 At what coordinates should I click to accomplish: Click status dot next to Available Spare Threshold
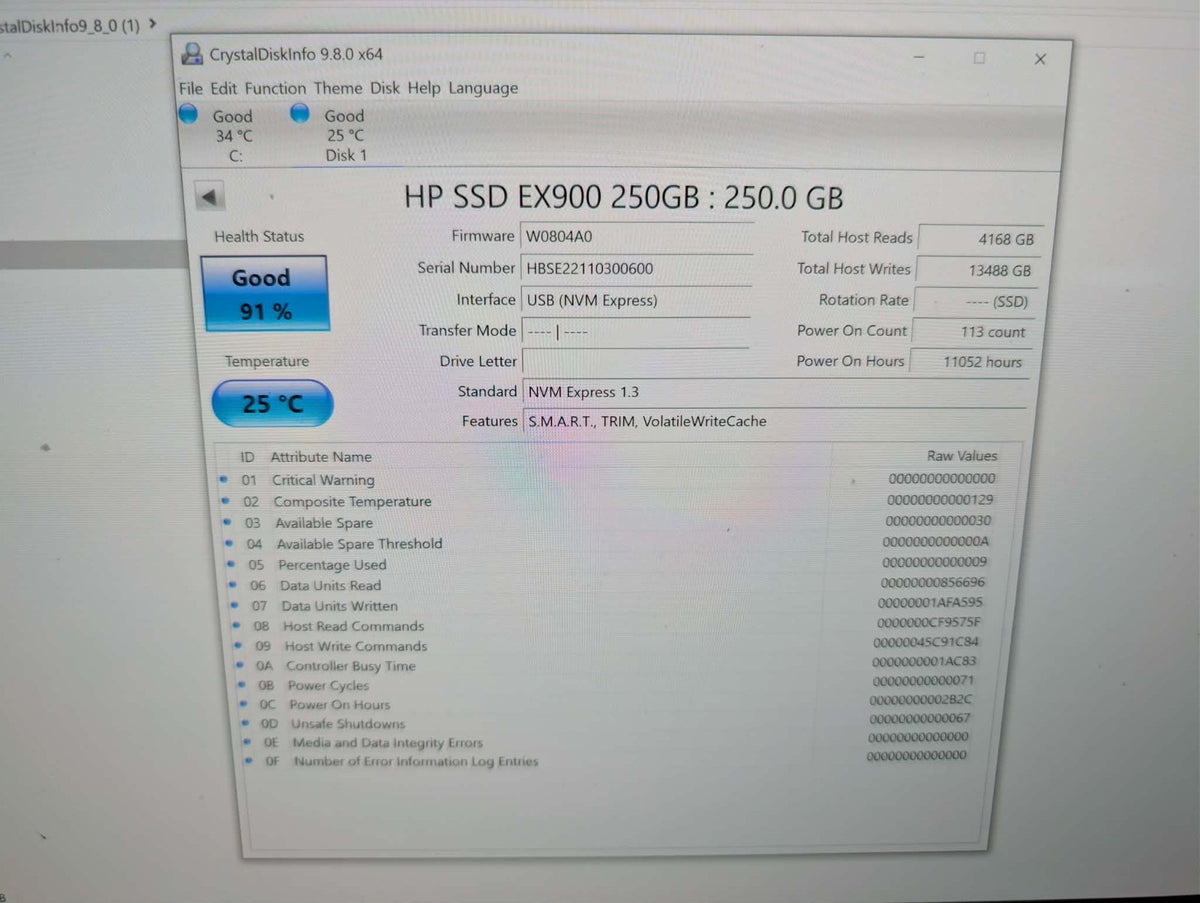click(229, 544)
